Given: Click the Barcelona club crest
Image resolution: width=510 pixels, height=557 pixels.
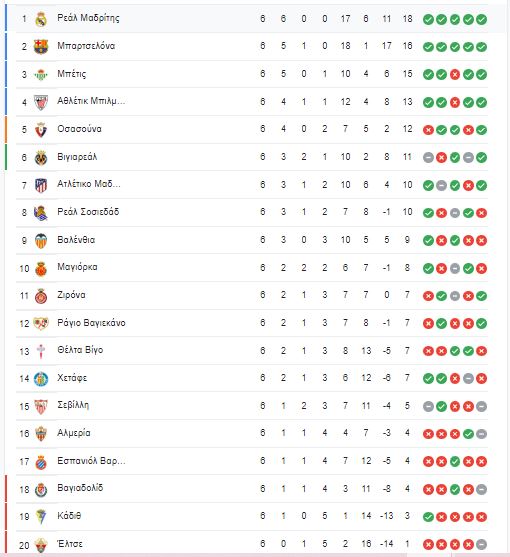Looking at the screenshot, I should pos(41,47).
